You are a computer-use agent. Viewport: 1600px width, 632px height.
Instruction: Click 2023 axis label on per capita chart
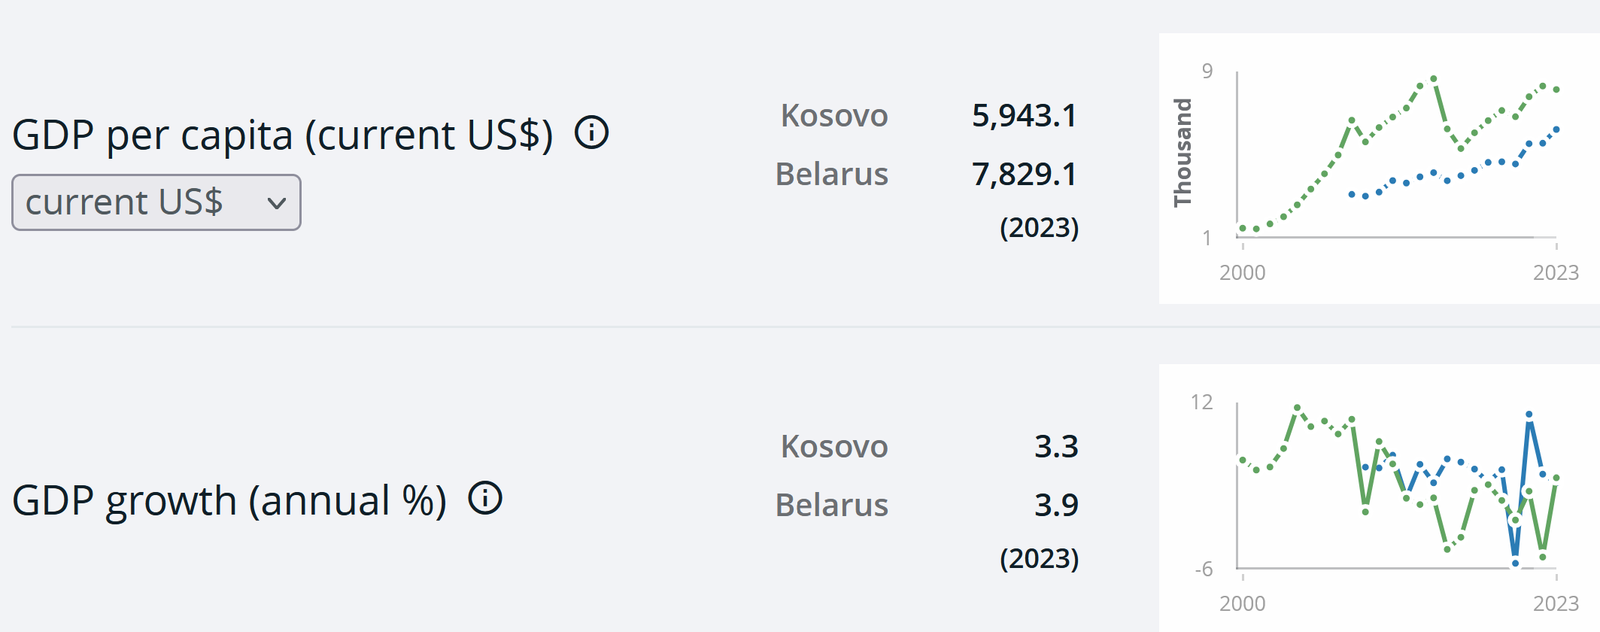(1556, 273)
